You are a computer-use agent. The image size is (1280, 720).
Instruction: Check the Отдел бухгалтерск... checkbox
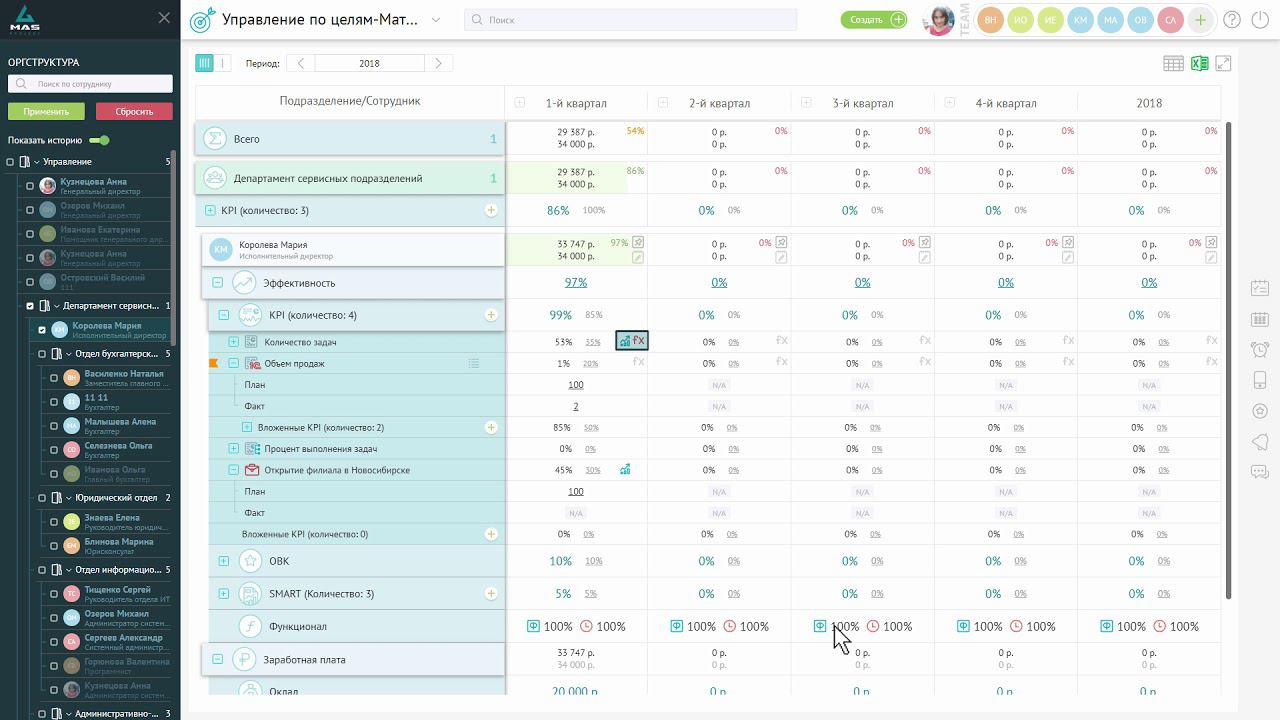(42, 354)
